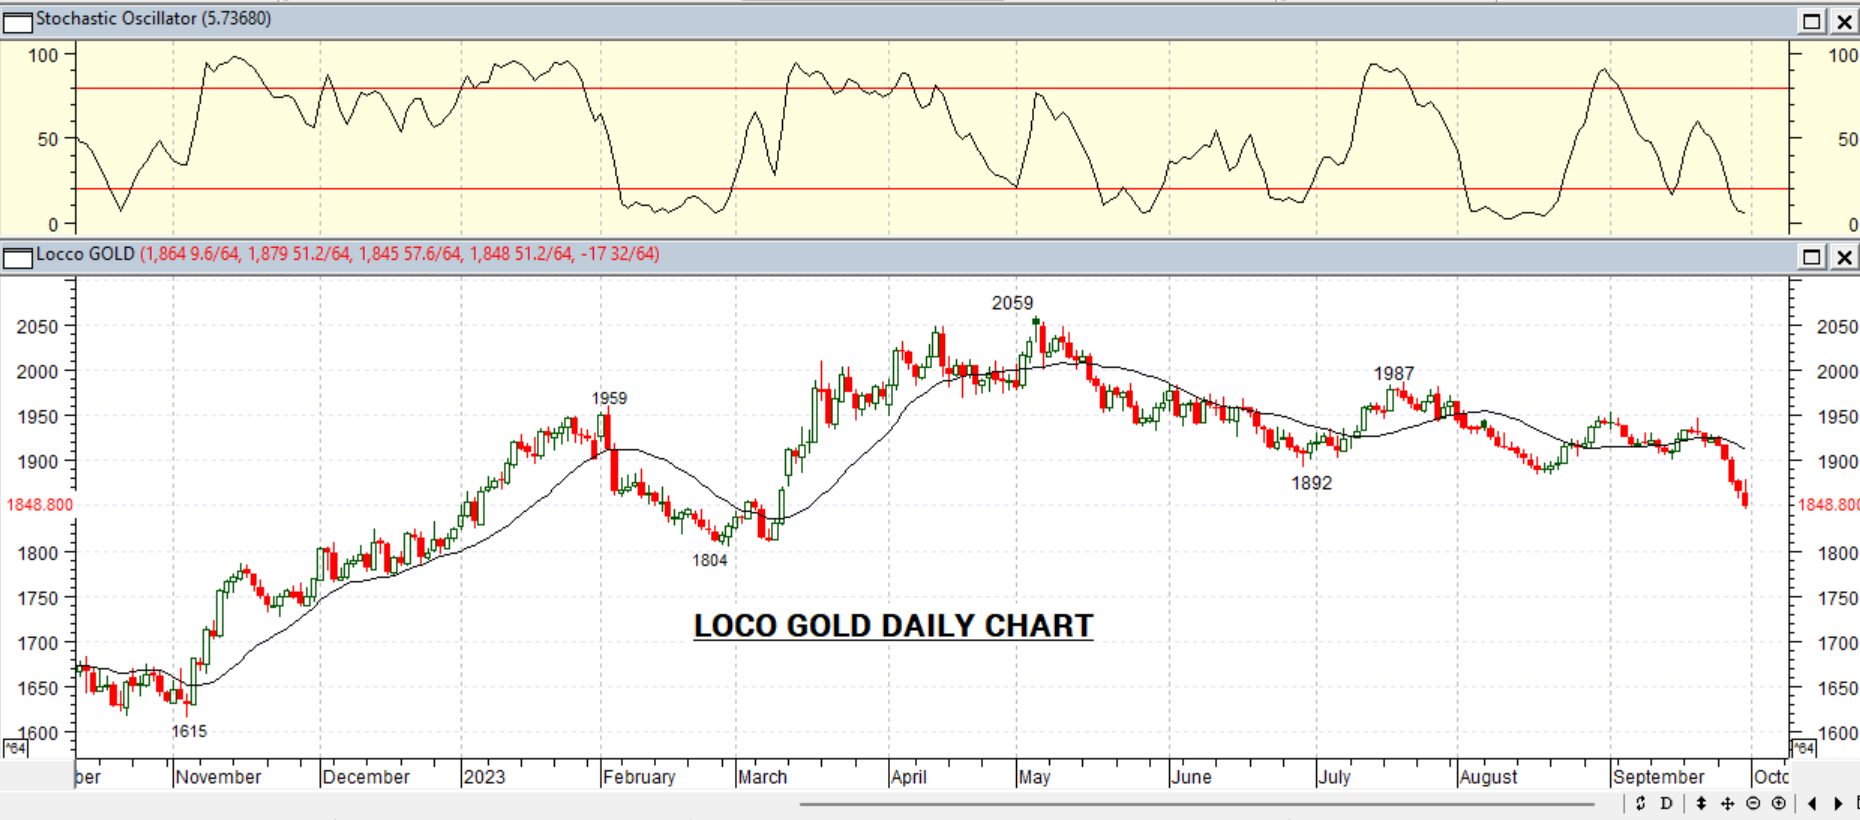Maximize the Locco GOLD price panel
This screenshot has width=1860, height=820.
(x=1812, y=257)
